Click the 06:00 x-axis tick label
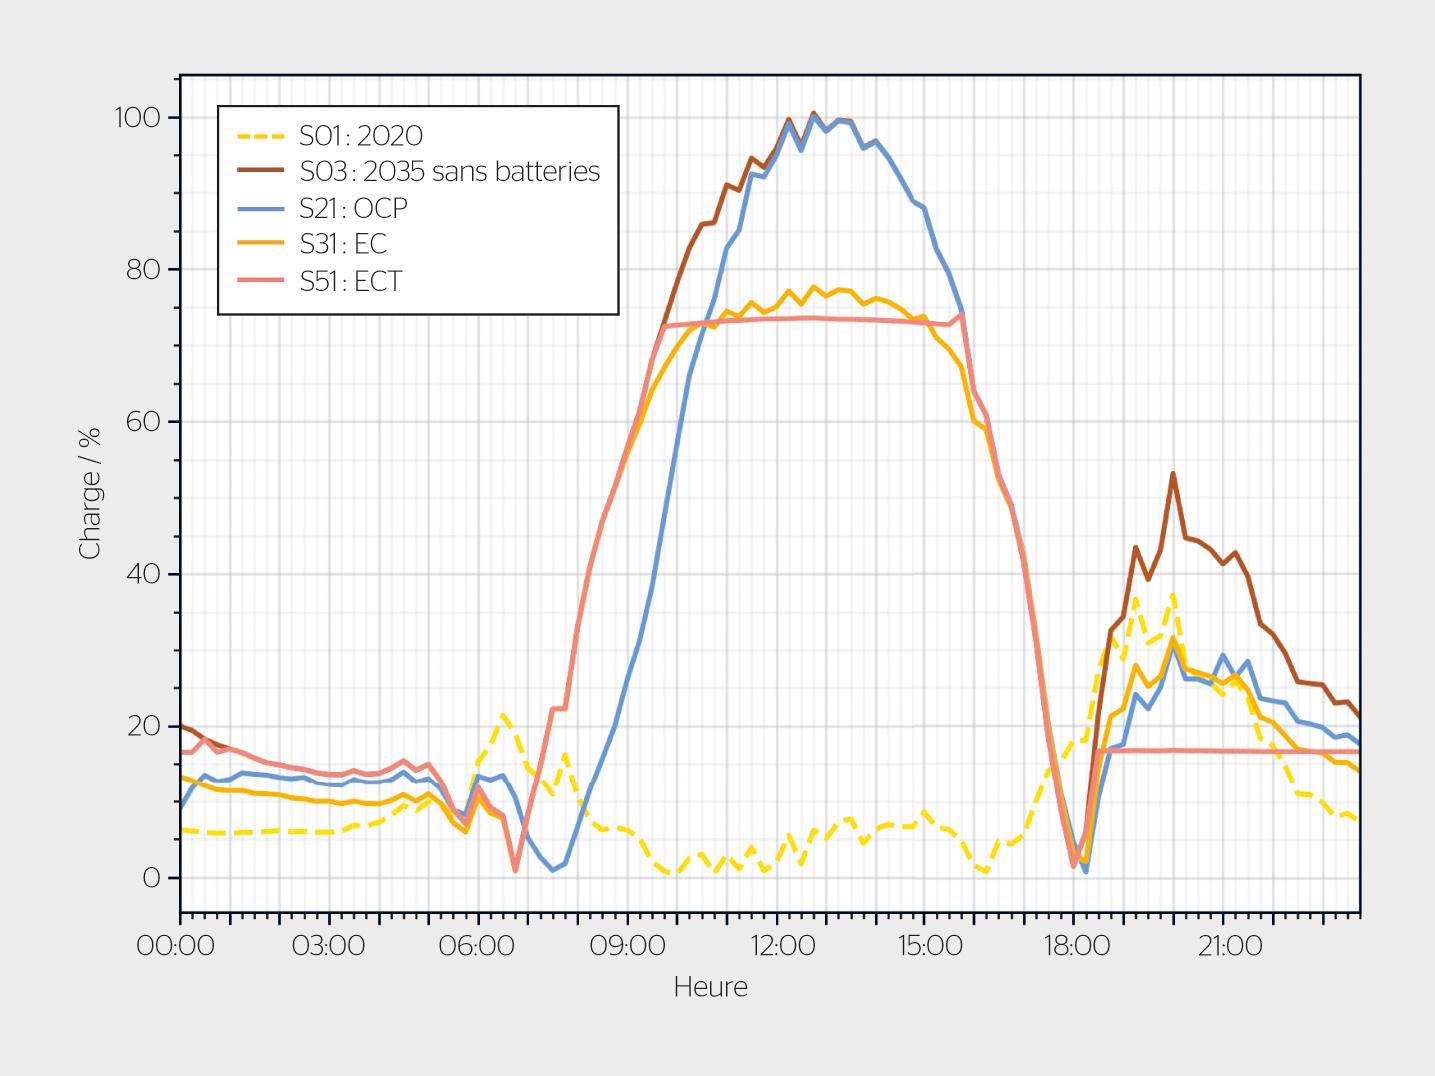This screenshot has height=1076, width=1435. point(476,946)
